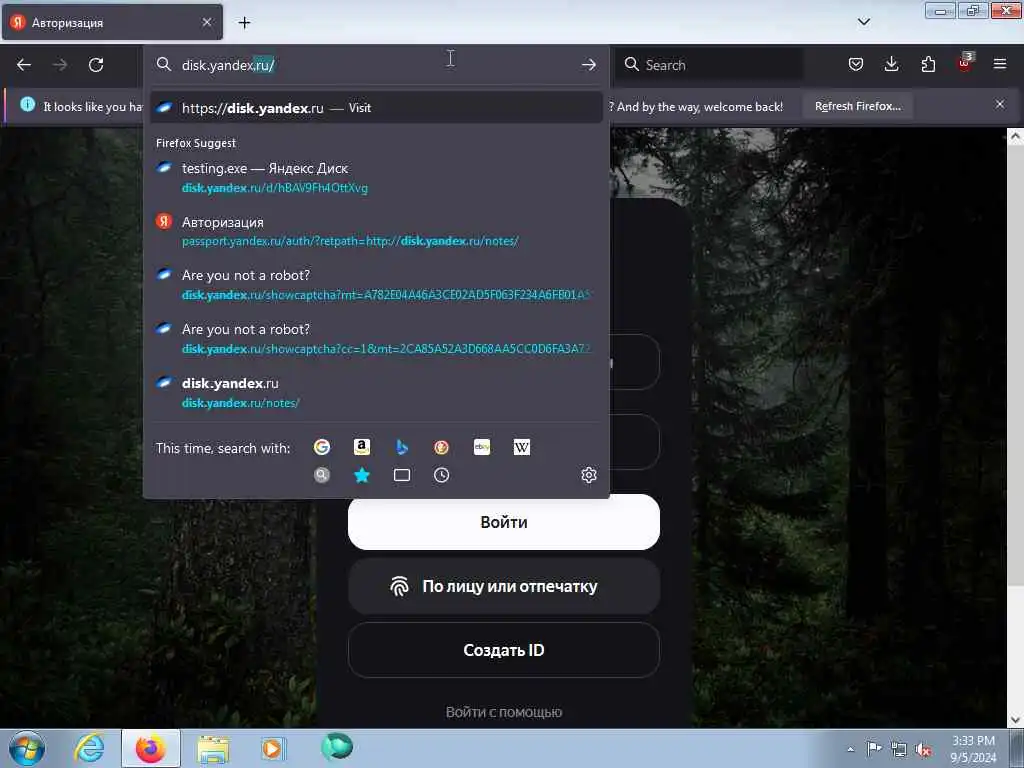
Task: Launch Internet Explorer from taskbar
Action: (x=89, y=748)
